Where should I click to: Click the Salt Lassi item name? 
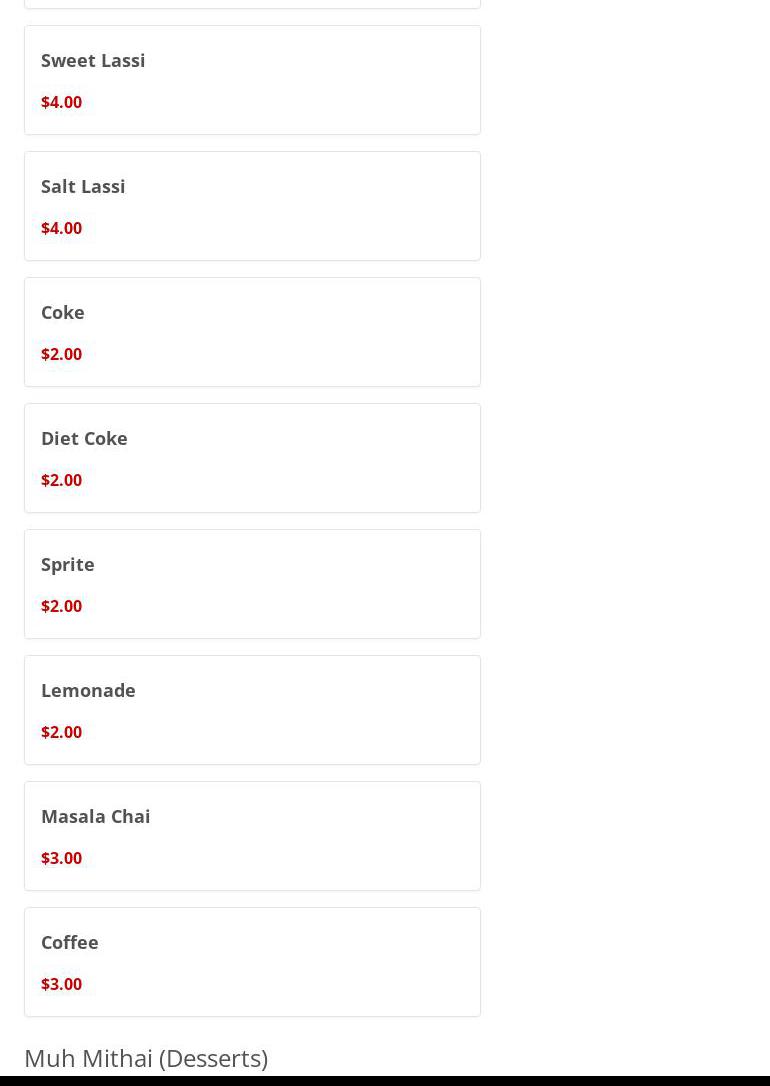(83, 186)
